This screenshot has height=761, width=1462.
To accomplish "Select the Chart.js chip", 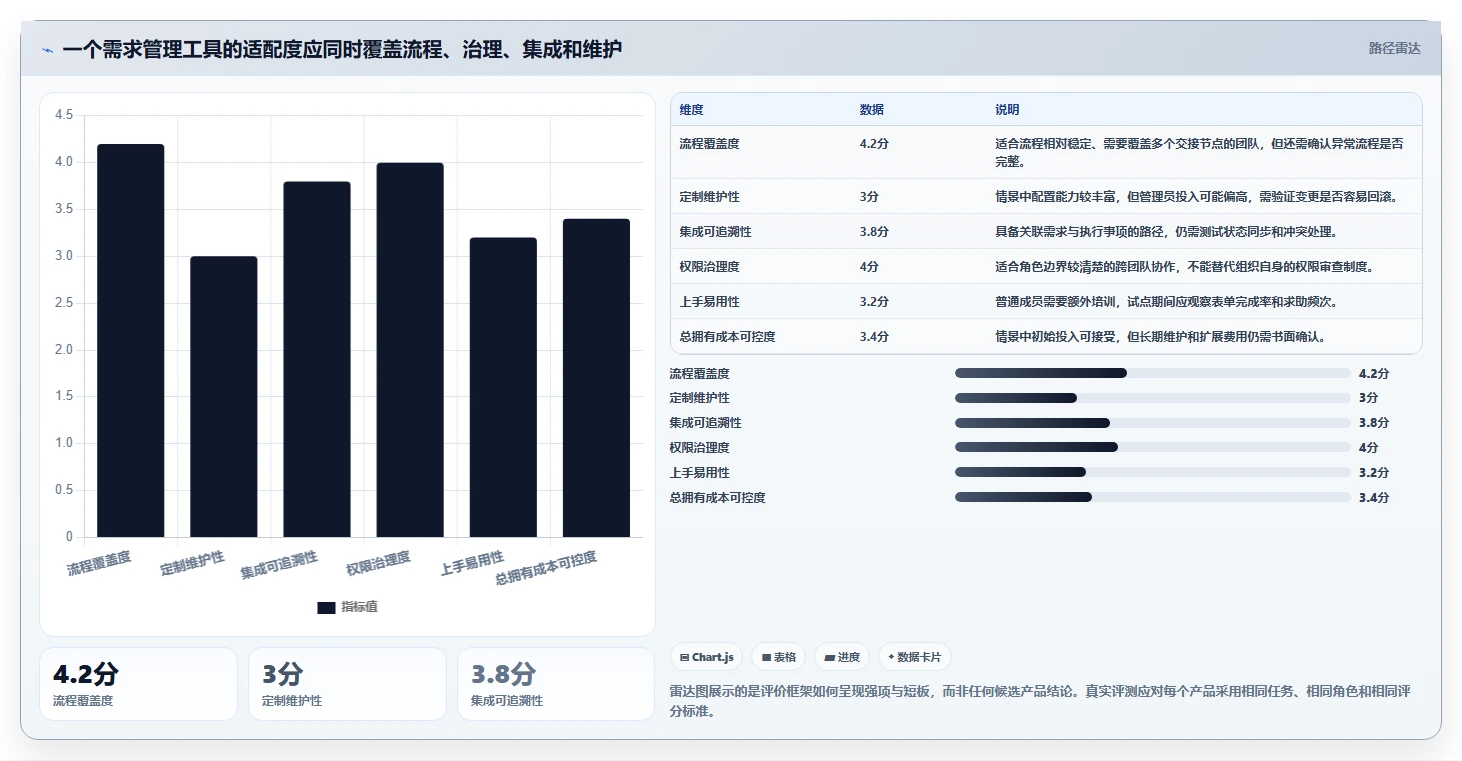I will (x=707, y=657).
